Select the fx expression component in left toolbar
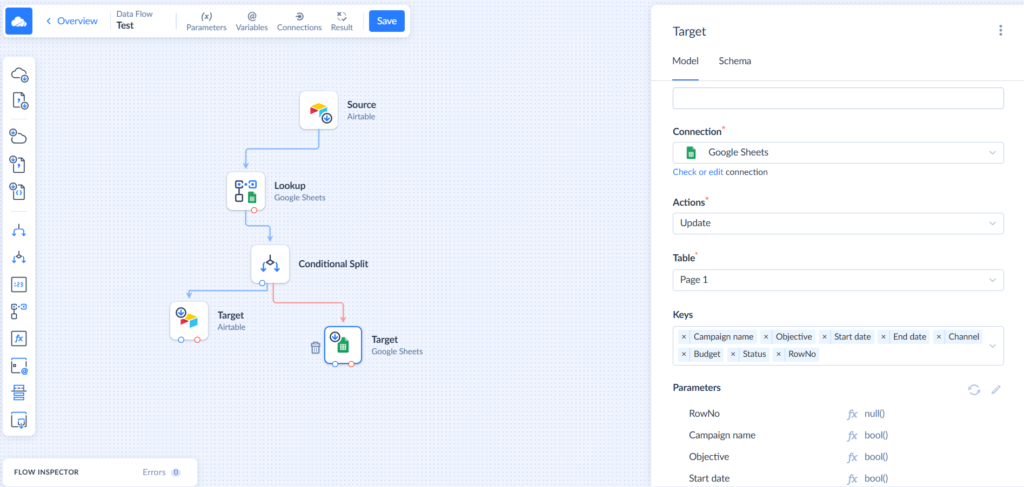Viewport: 1024px width, 487px height. pos(20,338)
